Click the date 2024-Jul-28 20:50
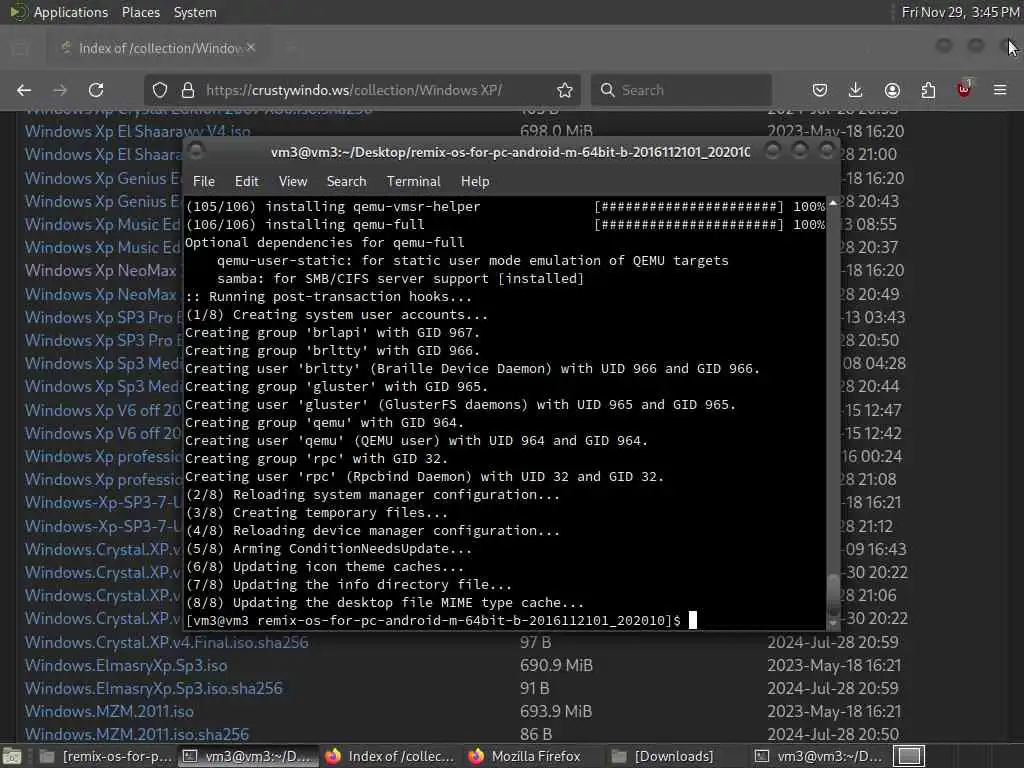This screenshot has width=1024, height=768. pyautogui.click(x=833, y=734)
